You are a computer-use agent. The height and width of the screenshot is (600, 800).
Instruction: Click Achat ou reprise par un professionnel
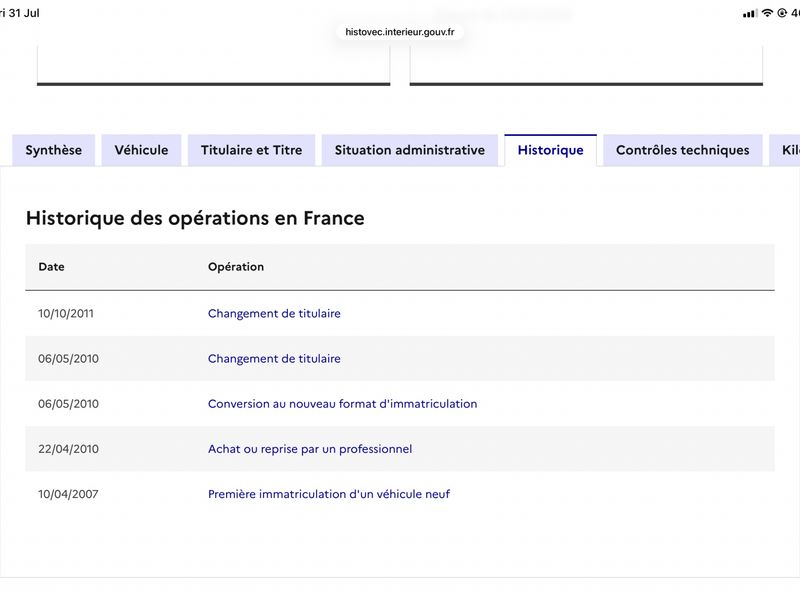[310, 449]
